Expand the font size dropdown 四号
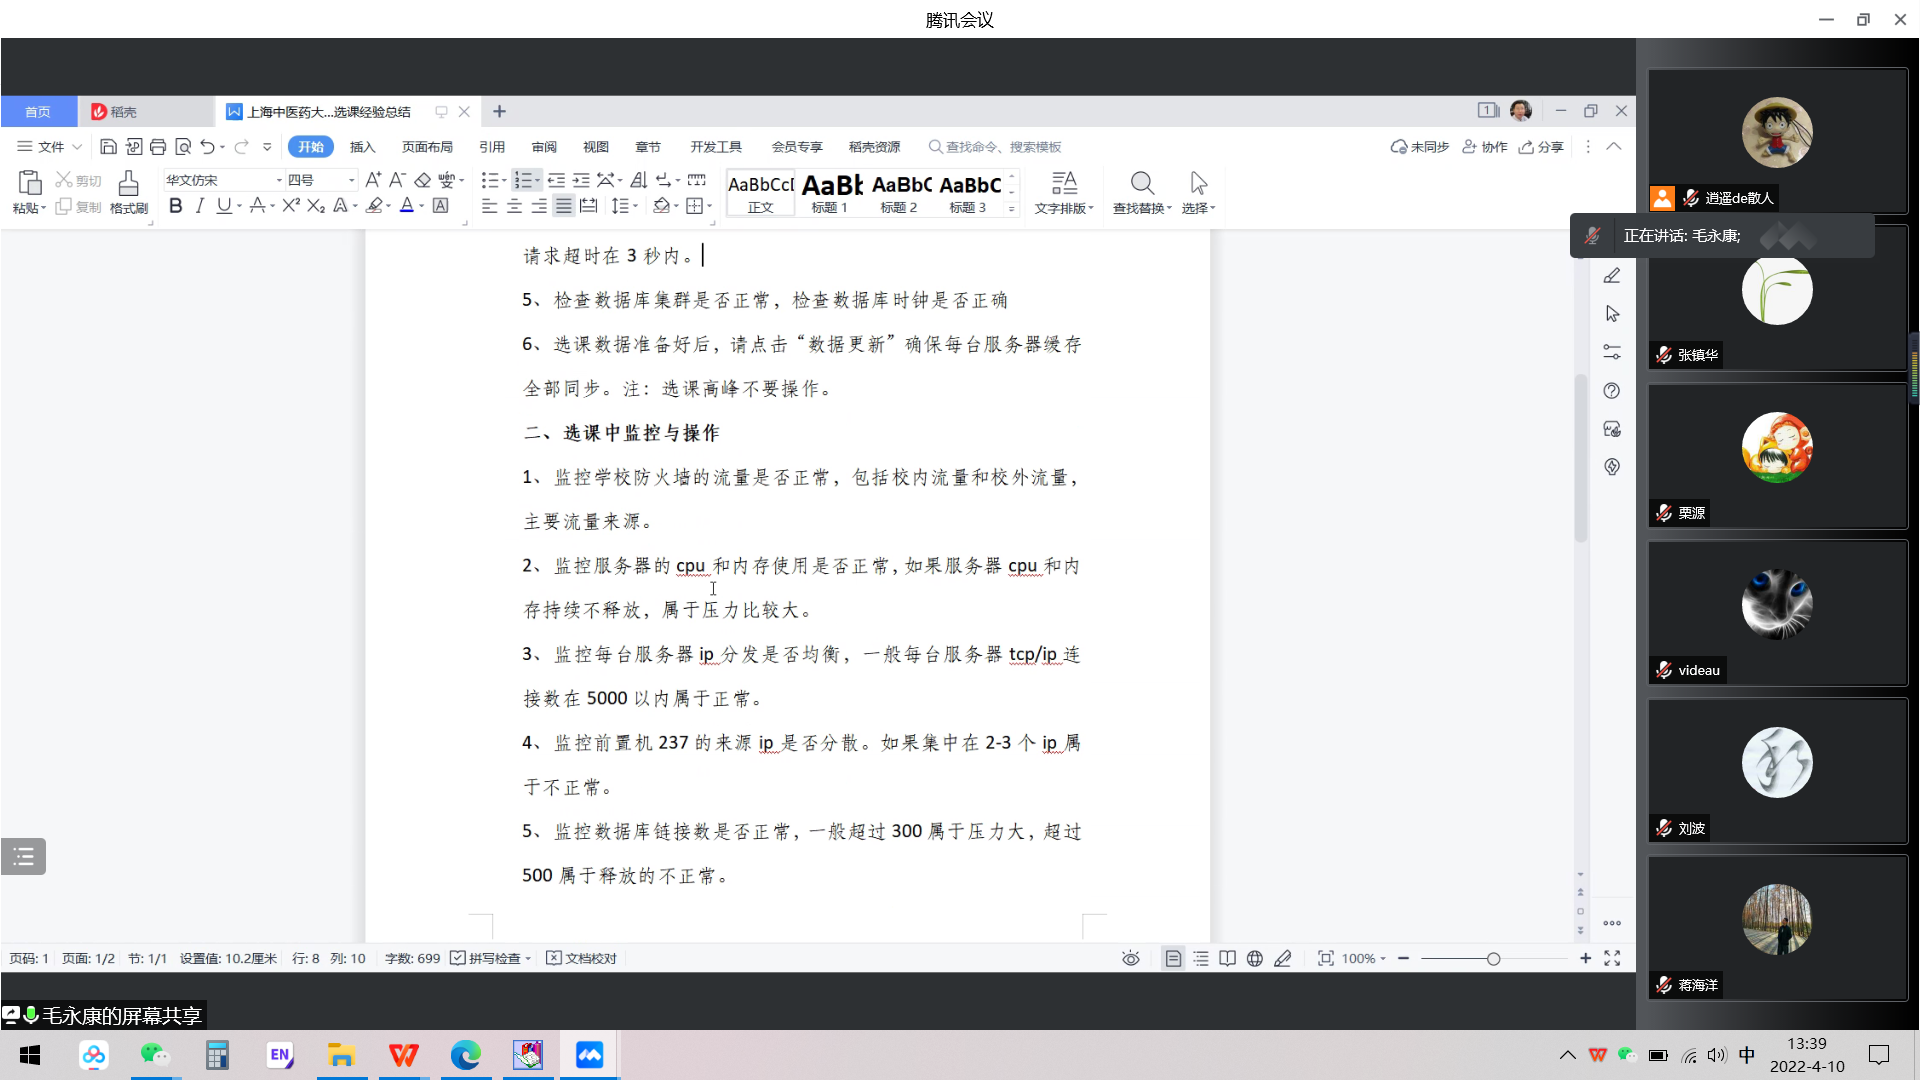 point(351,180)
